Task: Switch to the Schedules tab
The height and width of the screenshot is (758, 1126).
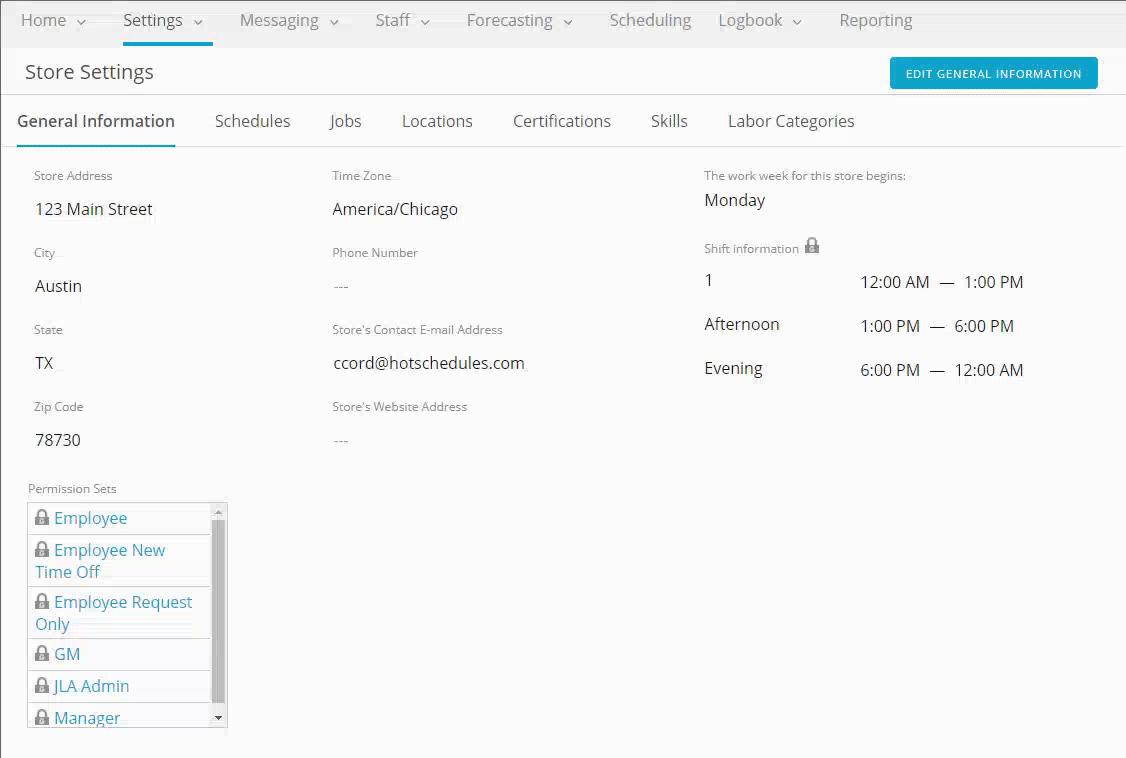Action: click(x=252, y=120)
